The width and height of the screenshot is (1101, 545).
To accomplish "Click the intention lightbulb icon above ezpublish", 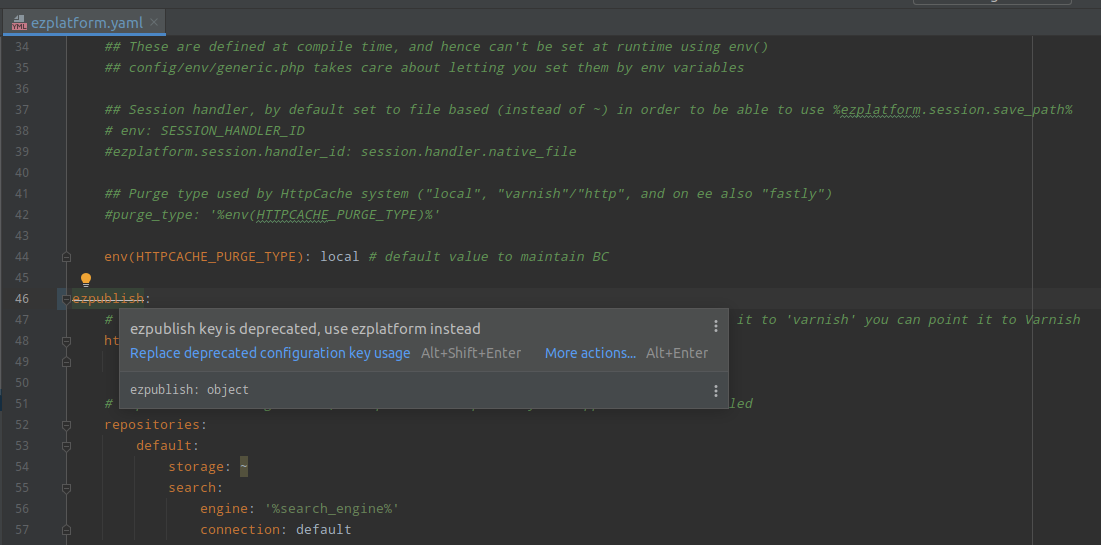I will coord(86,280).
